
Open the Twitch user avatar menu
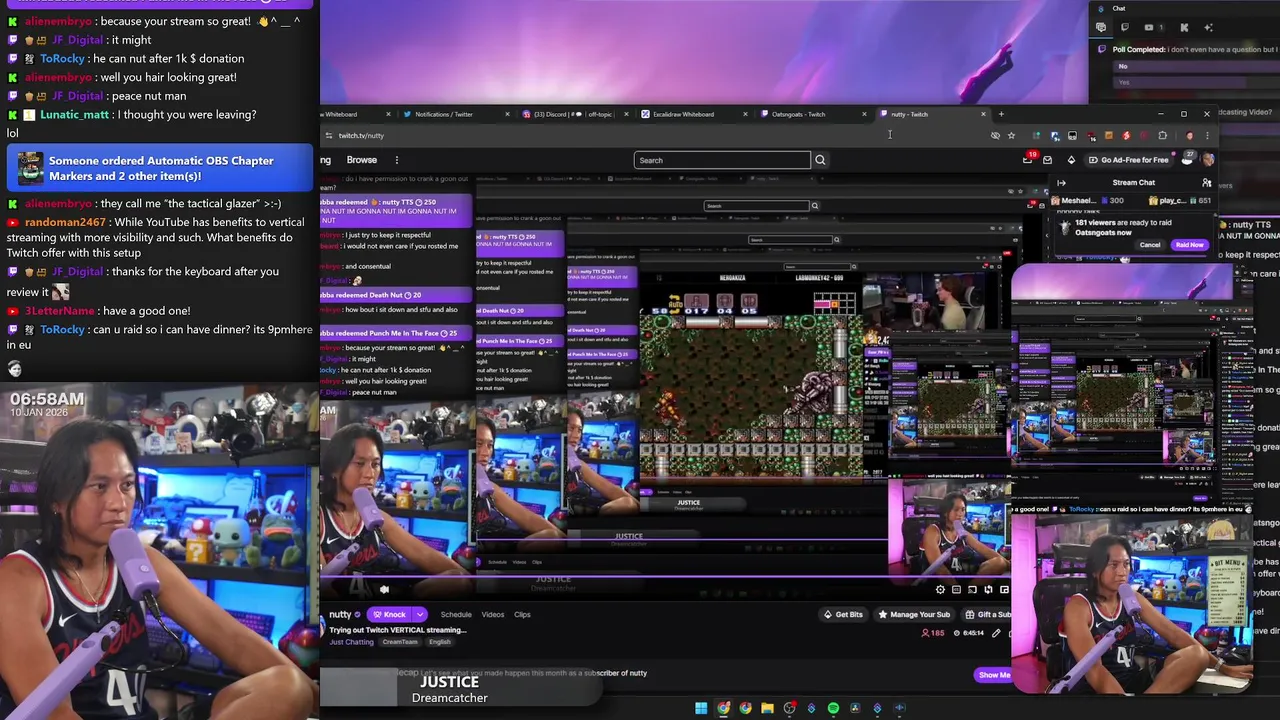1207,160
